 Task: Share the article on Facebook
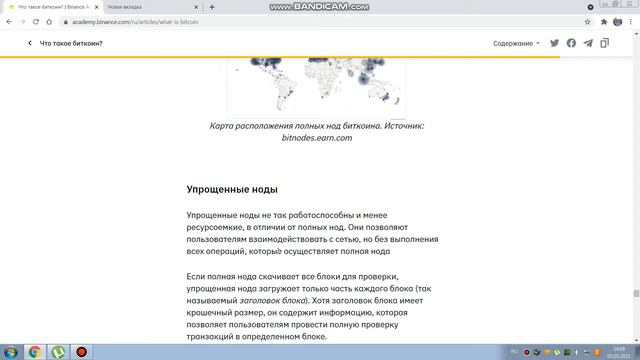[571, 43]
